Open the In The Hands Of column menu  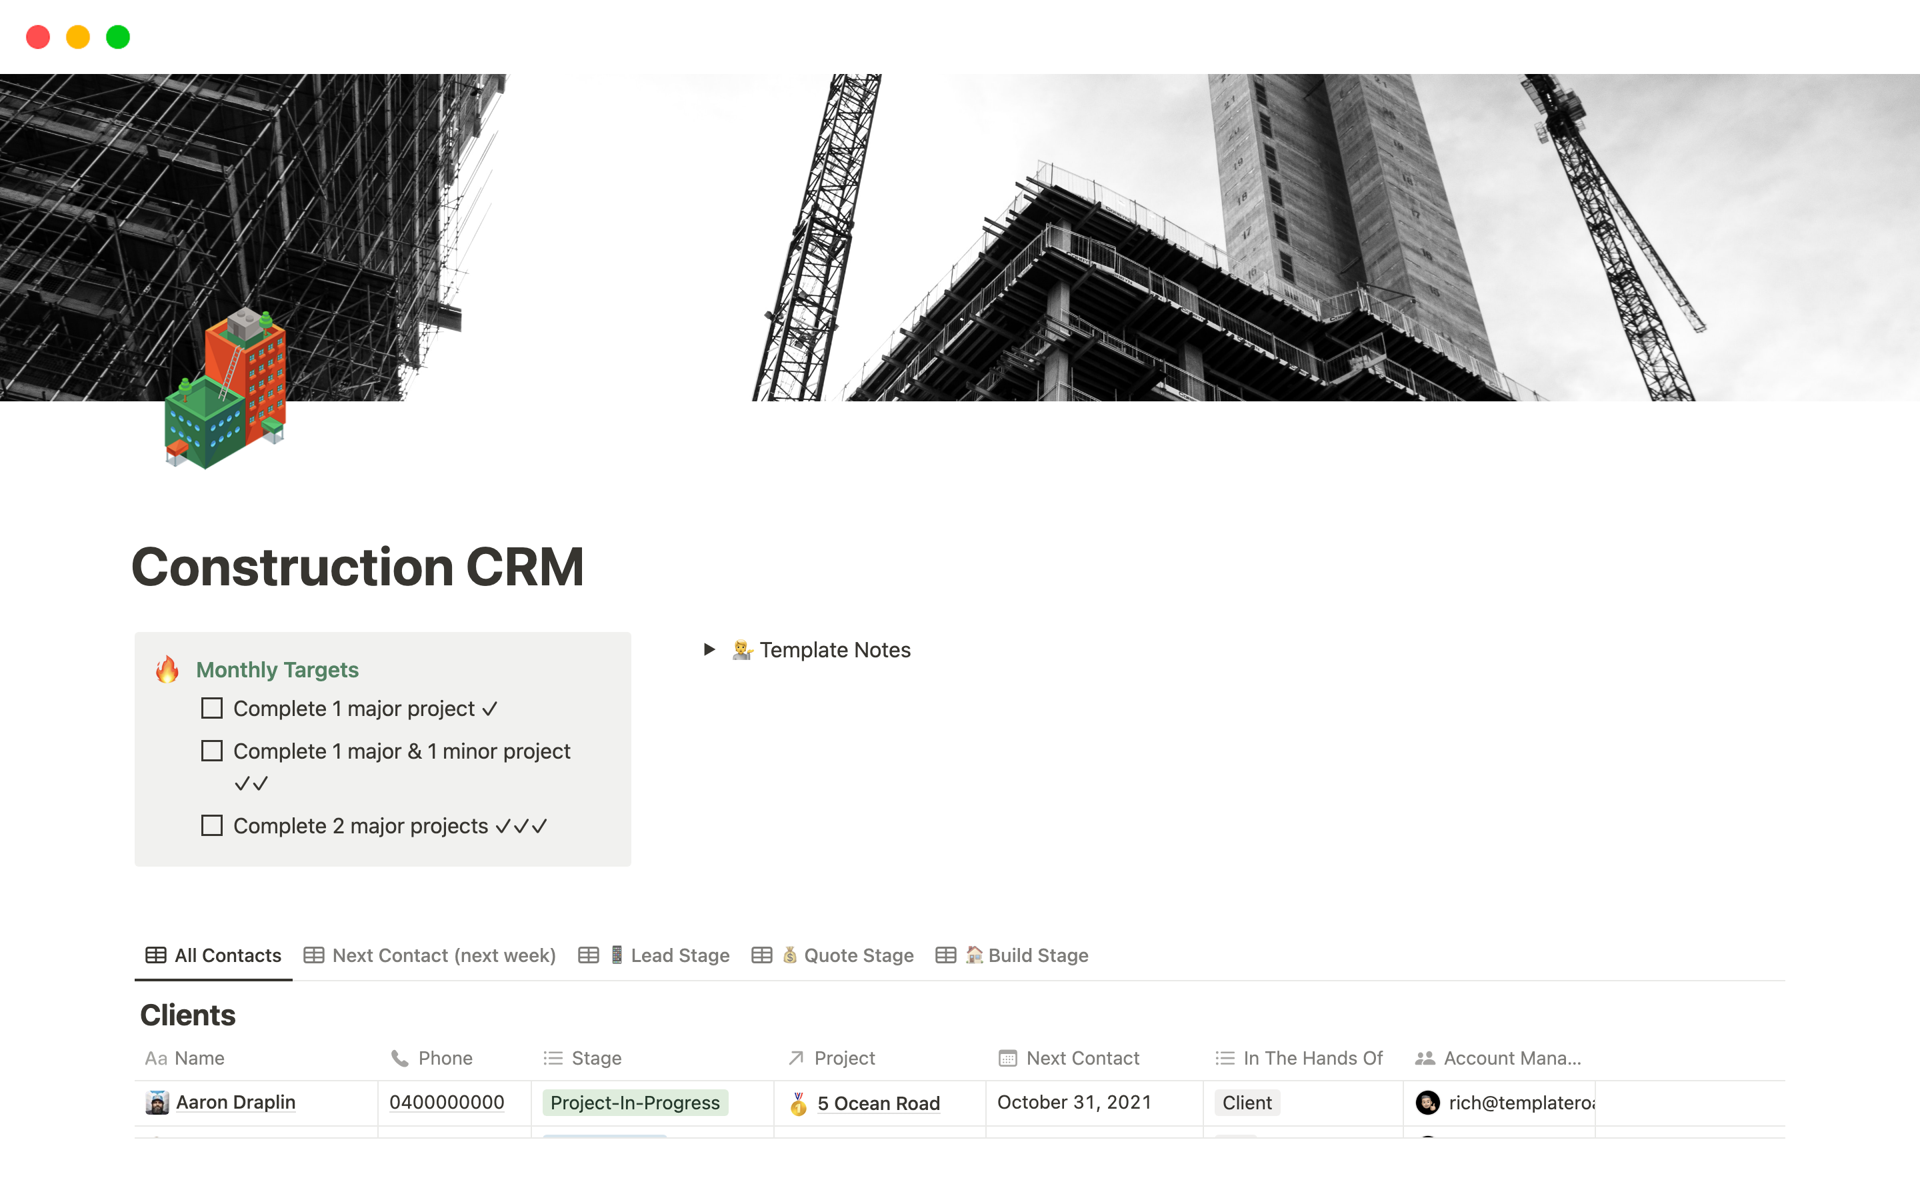1312,1058
